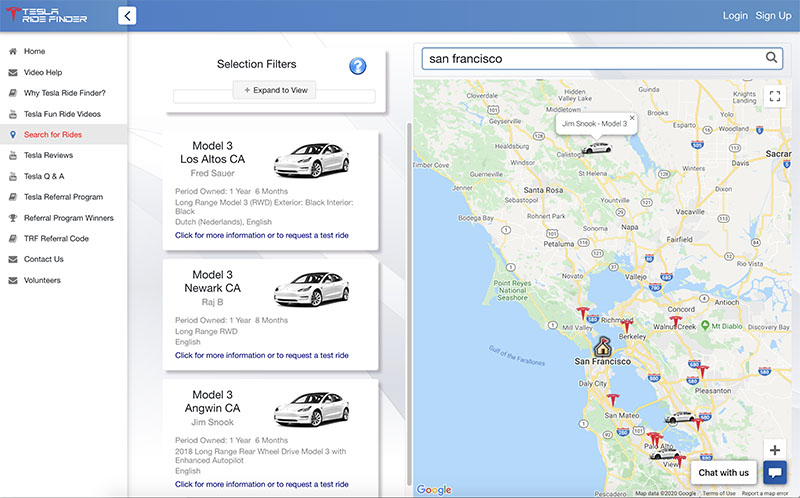
Task: Select Search for Rides menu item
Action: point(53,135)
